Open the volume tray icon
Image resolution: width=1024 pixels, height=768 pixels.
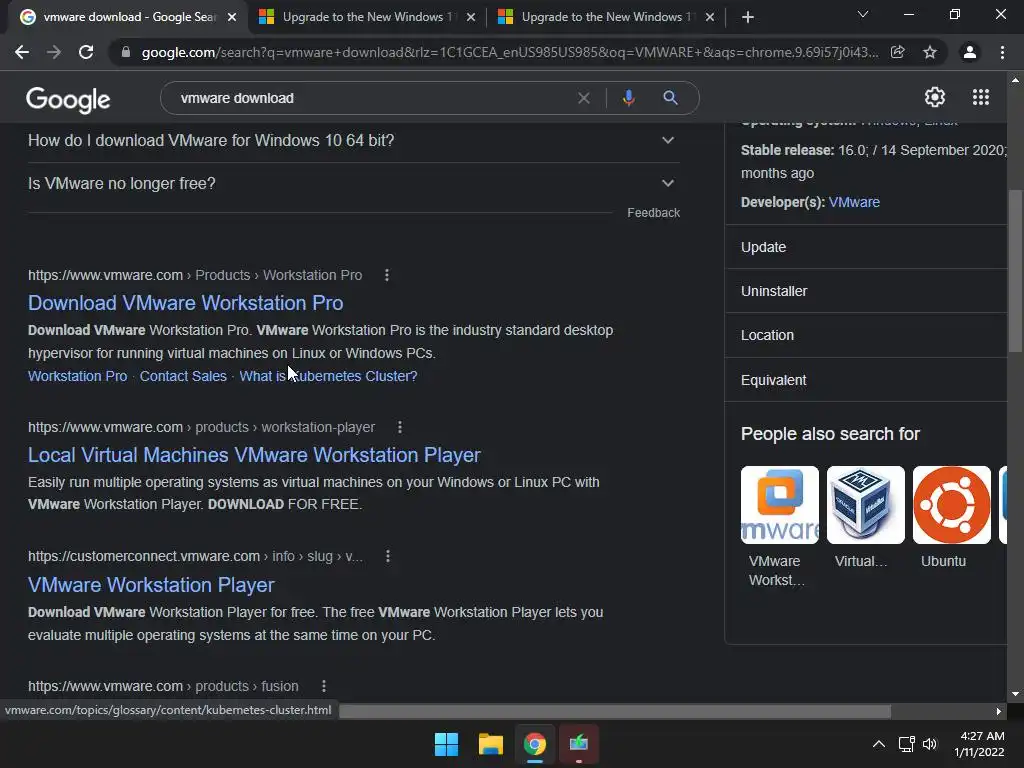[930, 744]
